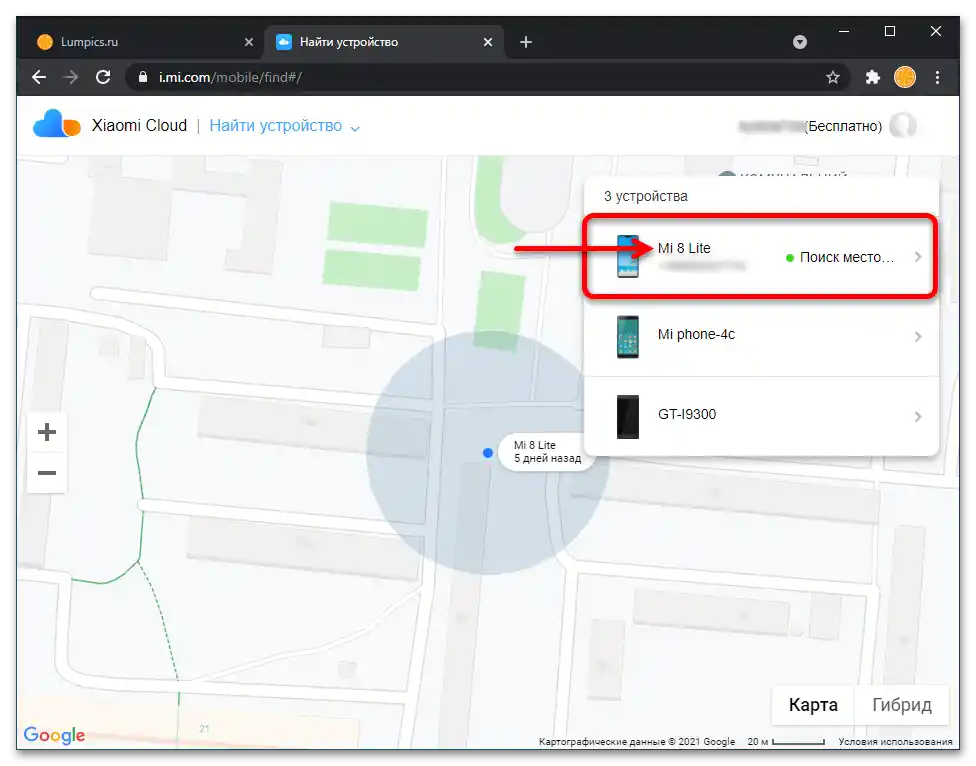
Task: Reload the page with refresh icon
Action: click(x=103, y=77)
